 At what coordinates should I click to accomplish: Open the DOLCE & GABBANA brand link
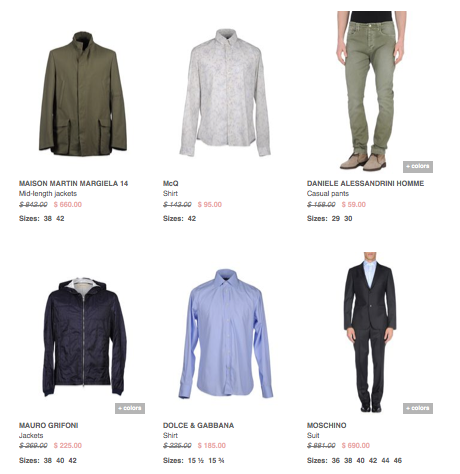coord(198,425)
